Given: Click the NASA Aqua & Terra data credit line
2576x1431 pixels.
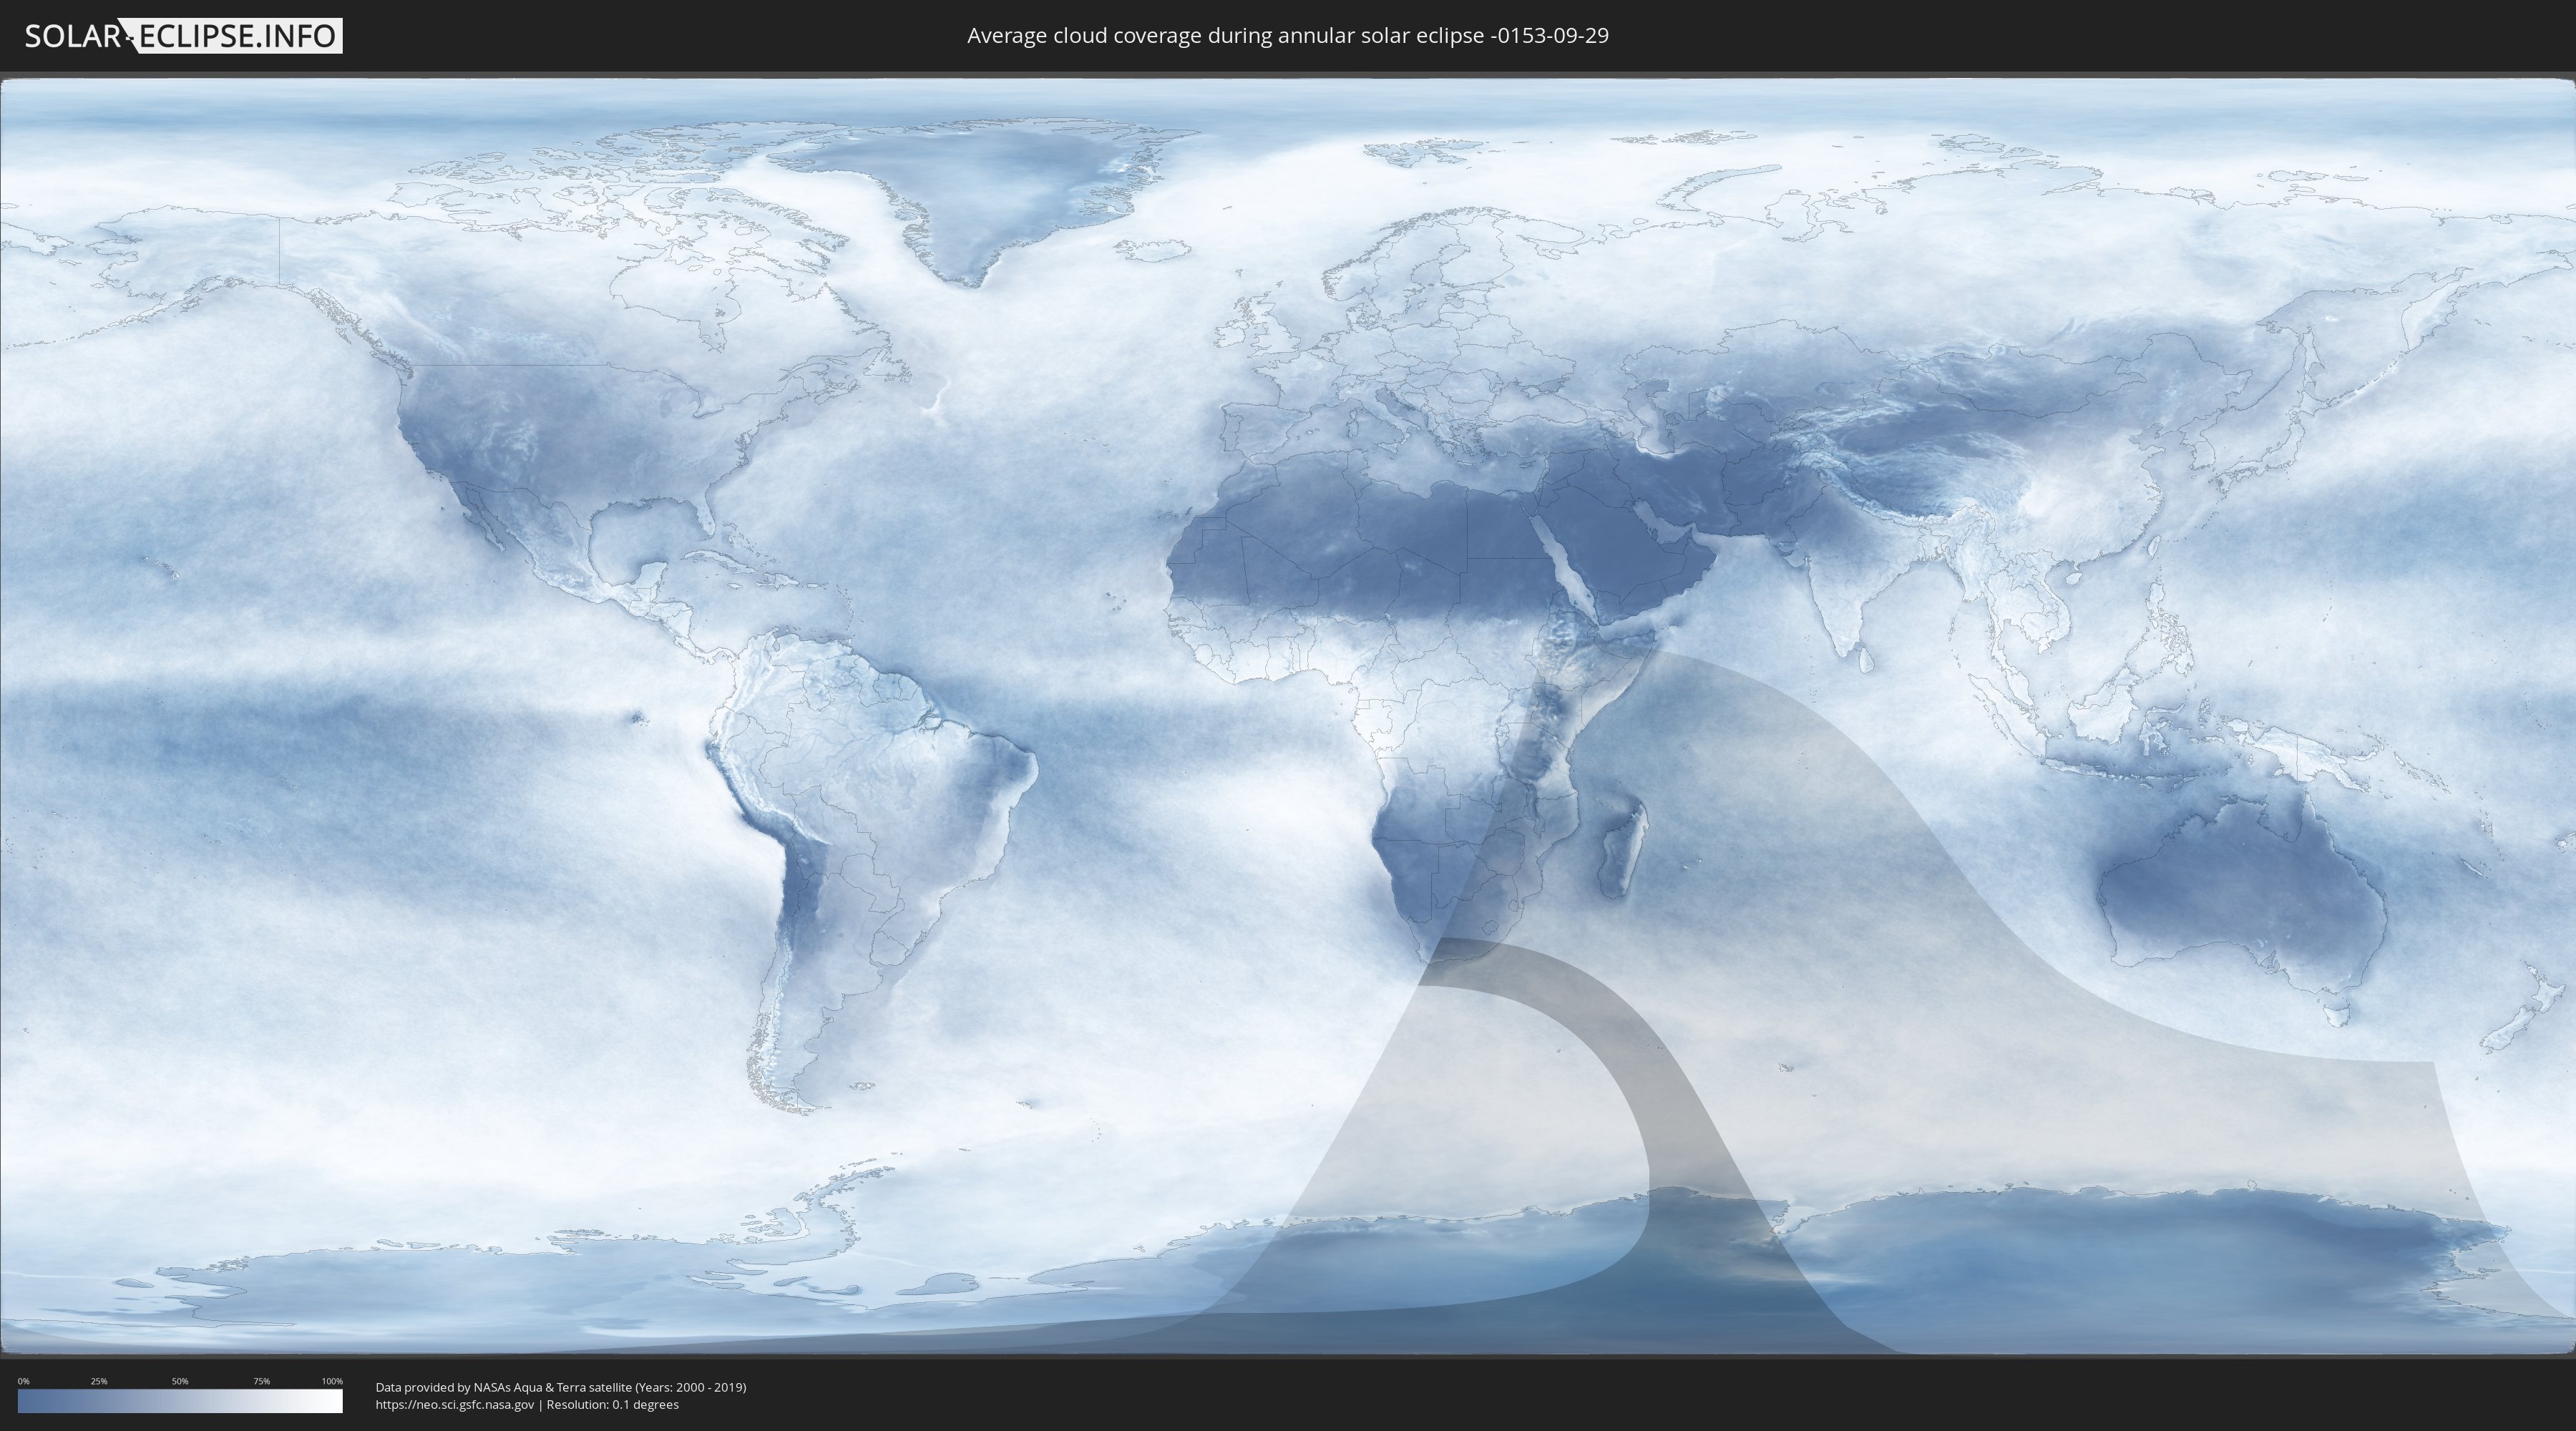Looking at the screenshot, I should (x=560, y=1387).
